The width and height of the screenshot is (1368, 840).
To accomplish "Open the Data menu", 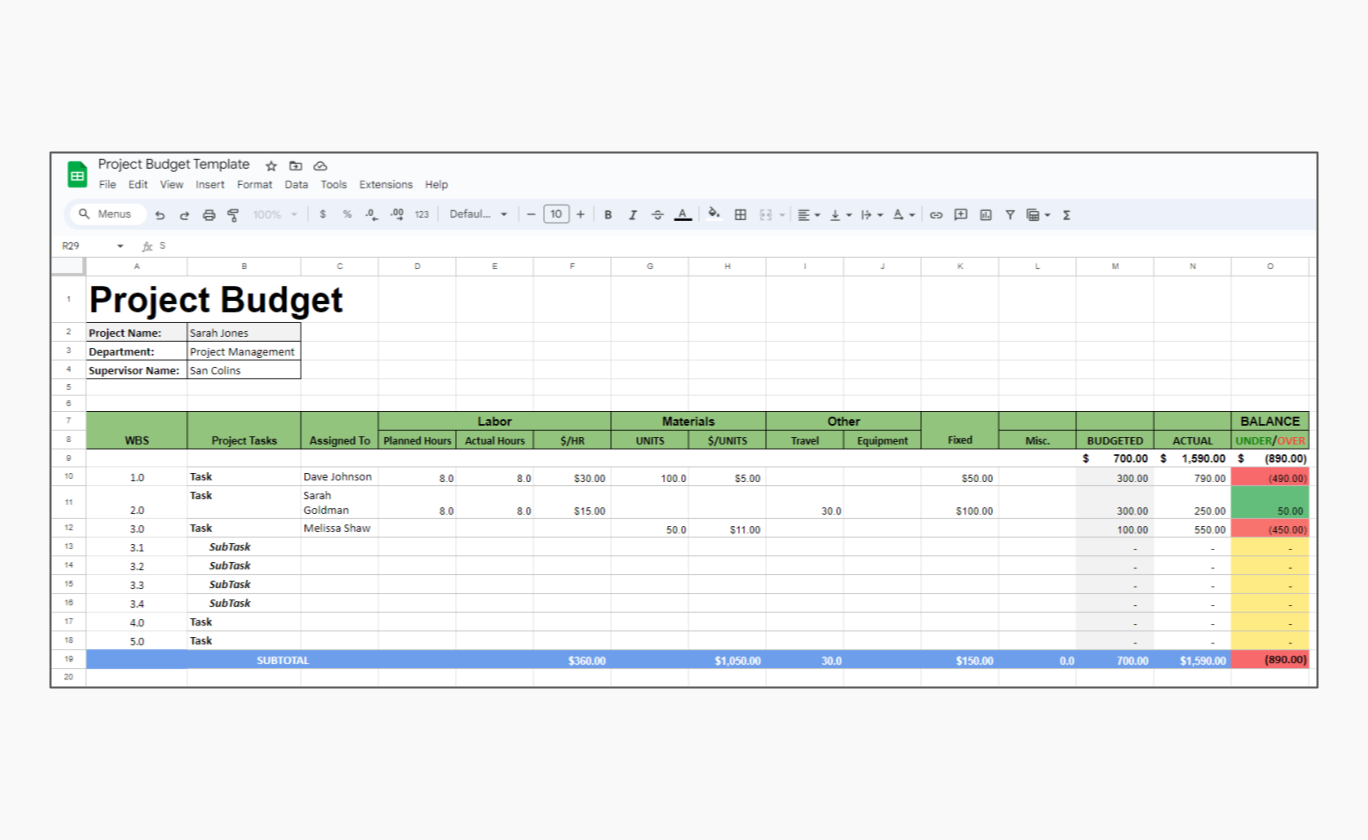I will pyautogui.click(x=296, y=184).
